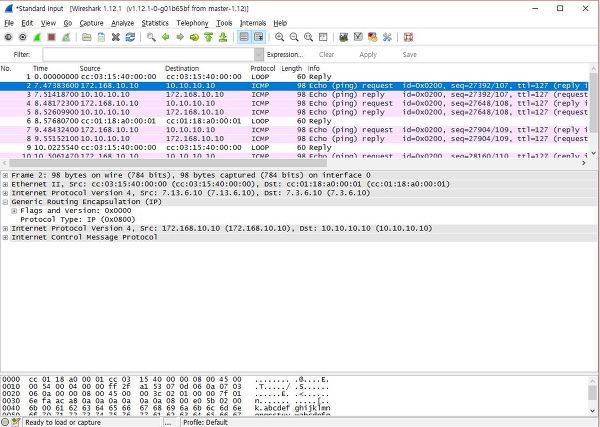Find a packet (magnifier icon)

coord(151,37)
